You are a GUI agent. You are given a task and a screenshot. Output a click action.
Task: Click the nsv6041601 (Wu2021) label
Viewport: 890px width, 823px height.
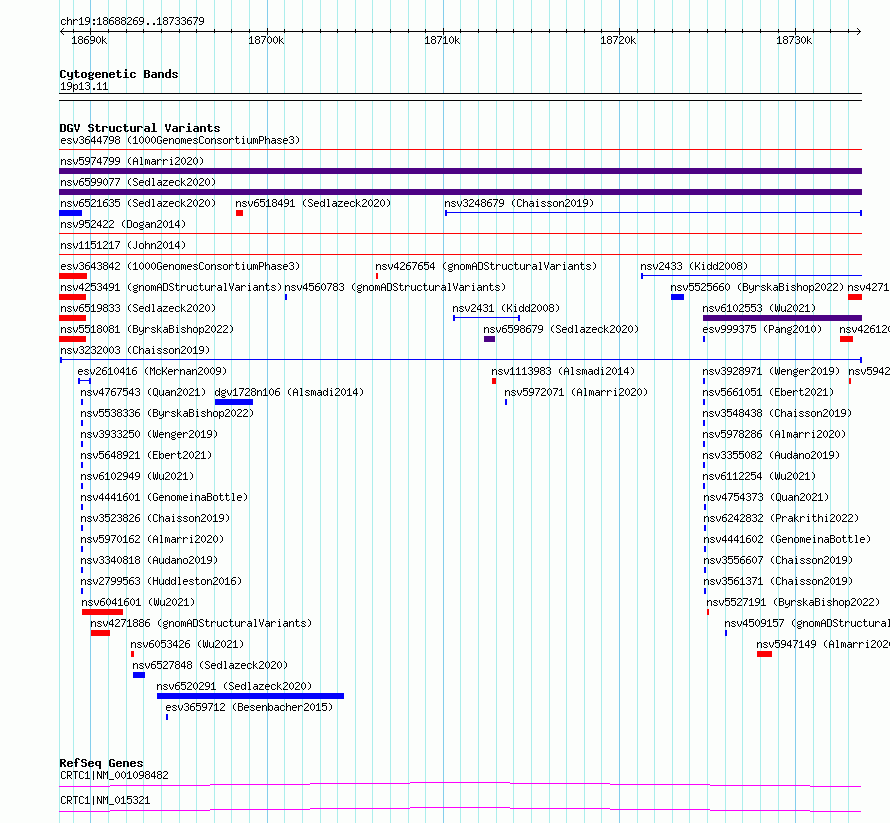(x=138, y=602)
